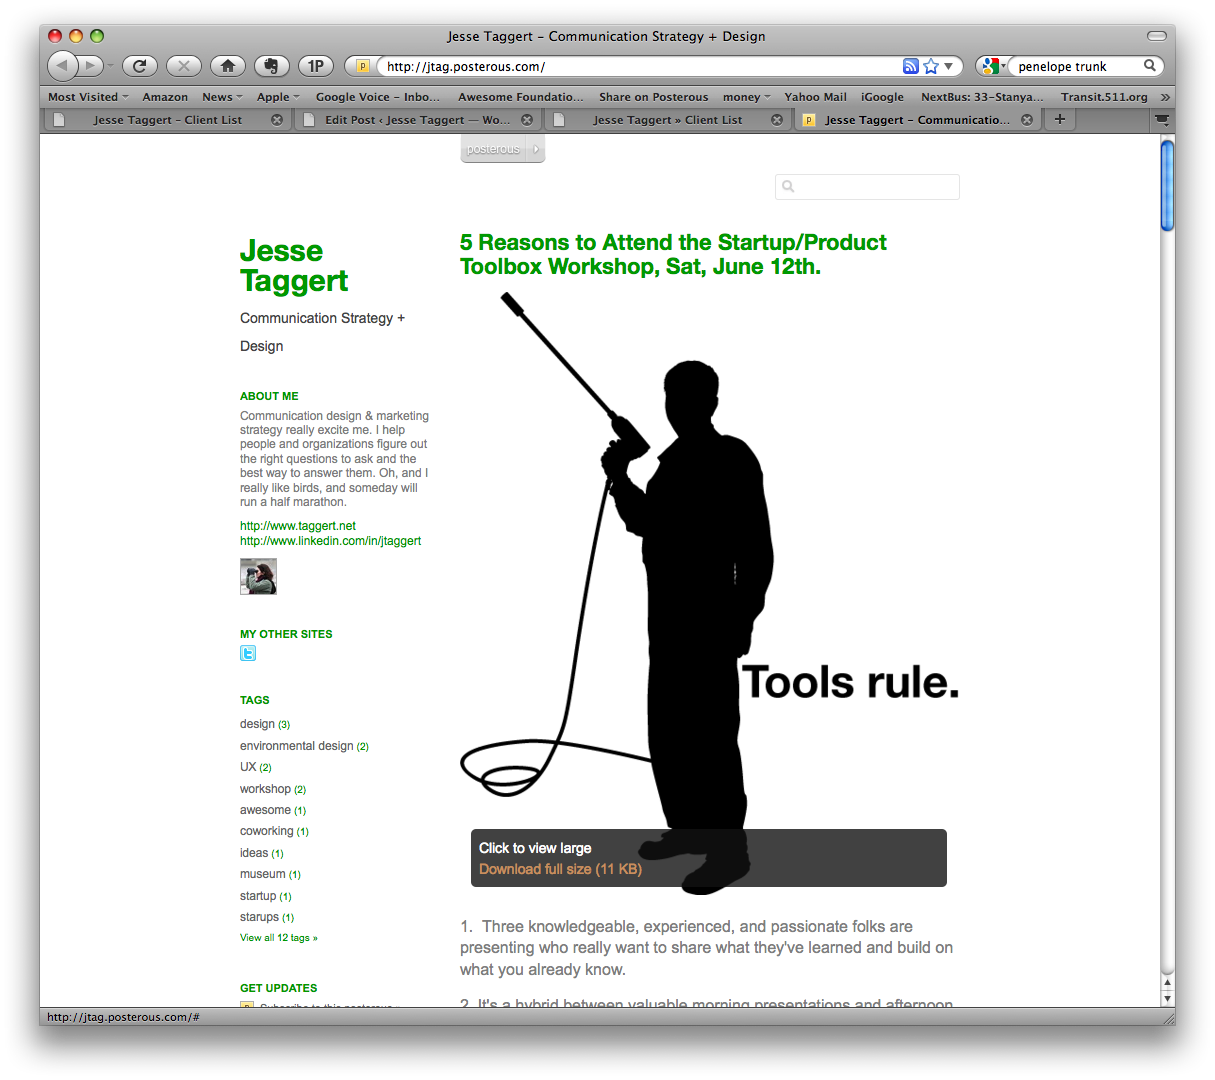Go to the browser Home page
The image size is (1215, 1080).
[x=228, y=66]
